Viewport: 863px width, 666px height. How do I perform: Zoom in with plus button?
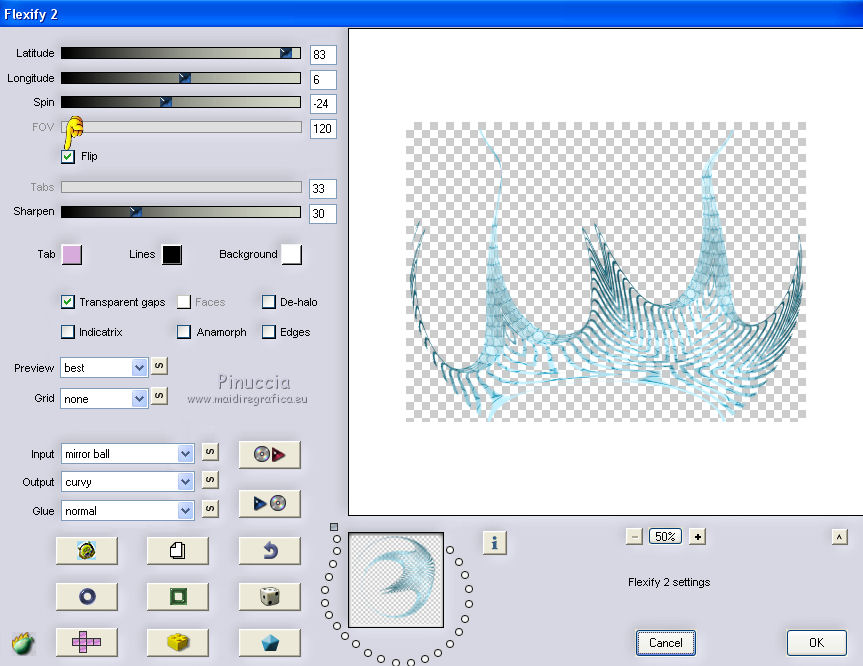[x=697, y=537]
